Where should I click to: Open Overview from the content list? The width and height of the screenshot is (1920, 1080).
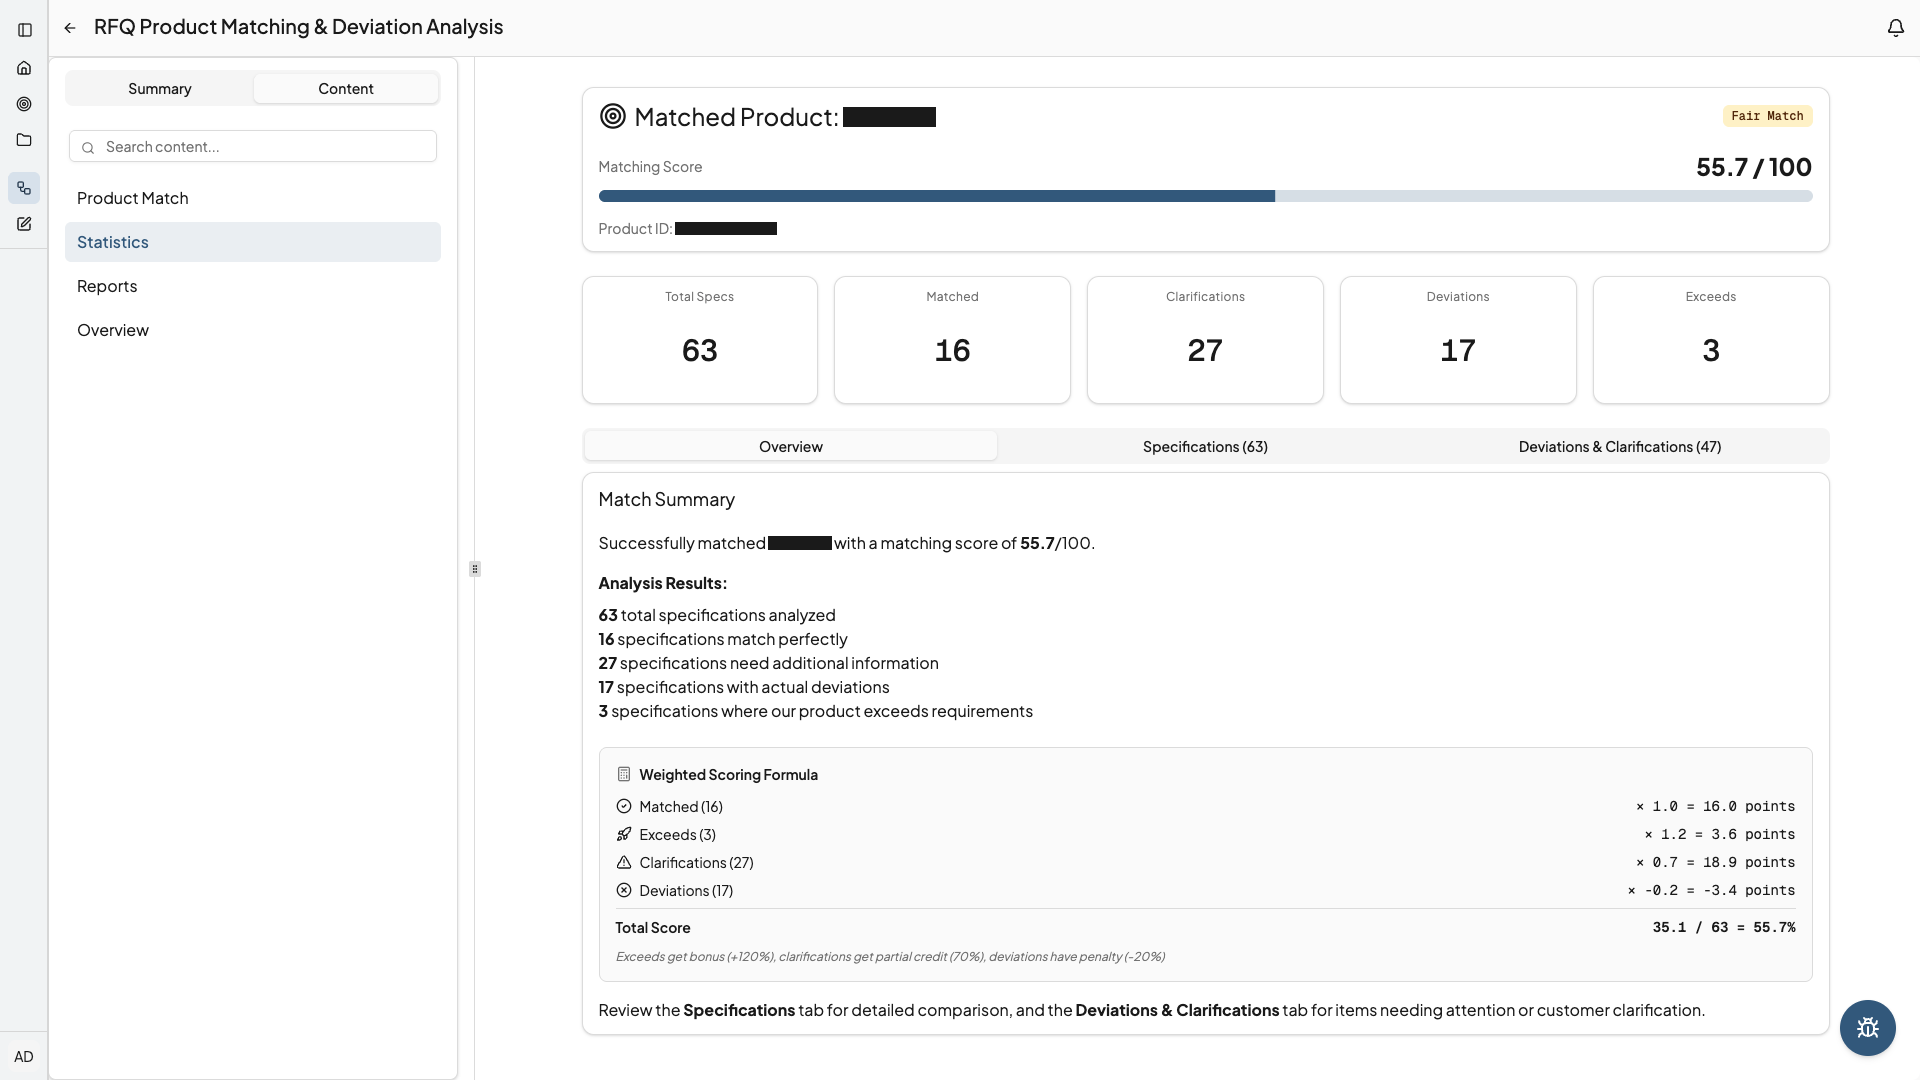(x=112, y=329)
